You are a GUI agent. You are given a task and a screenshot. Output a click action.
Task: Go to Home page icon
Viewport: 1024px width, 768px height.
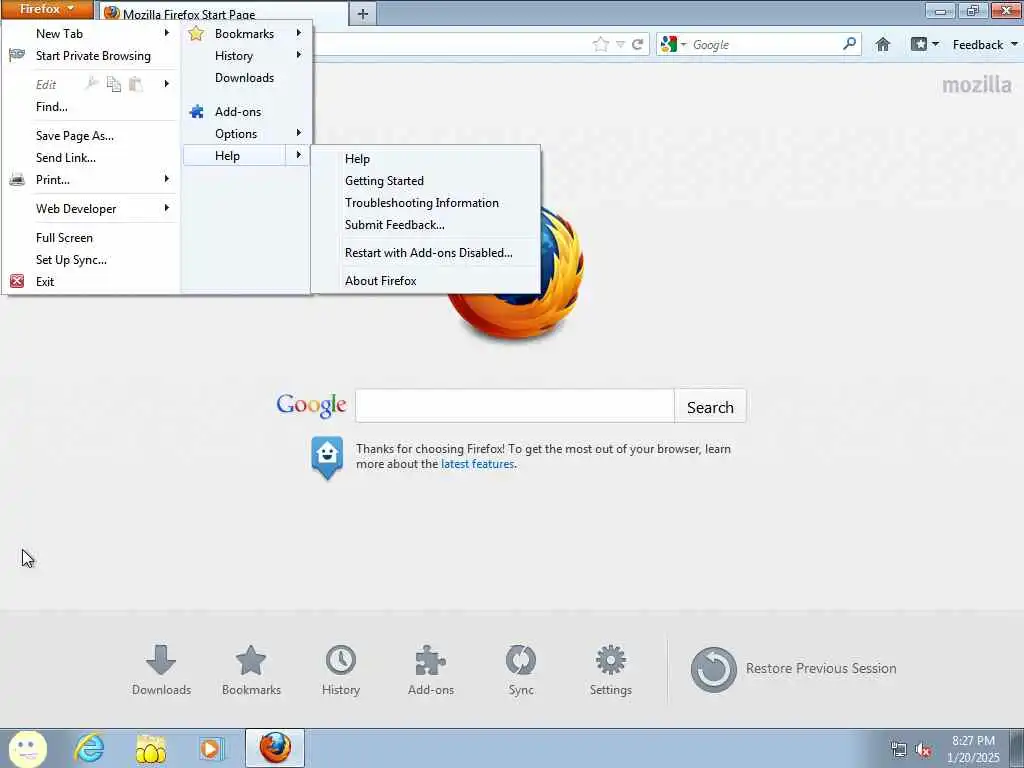(883, 44)
